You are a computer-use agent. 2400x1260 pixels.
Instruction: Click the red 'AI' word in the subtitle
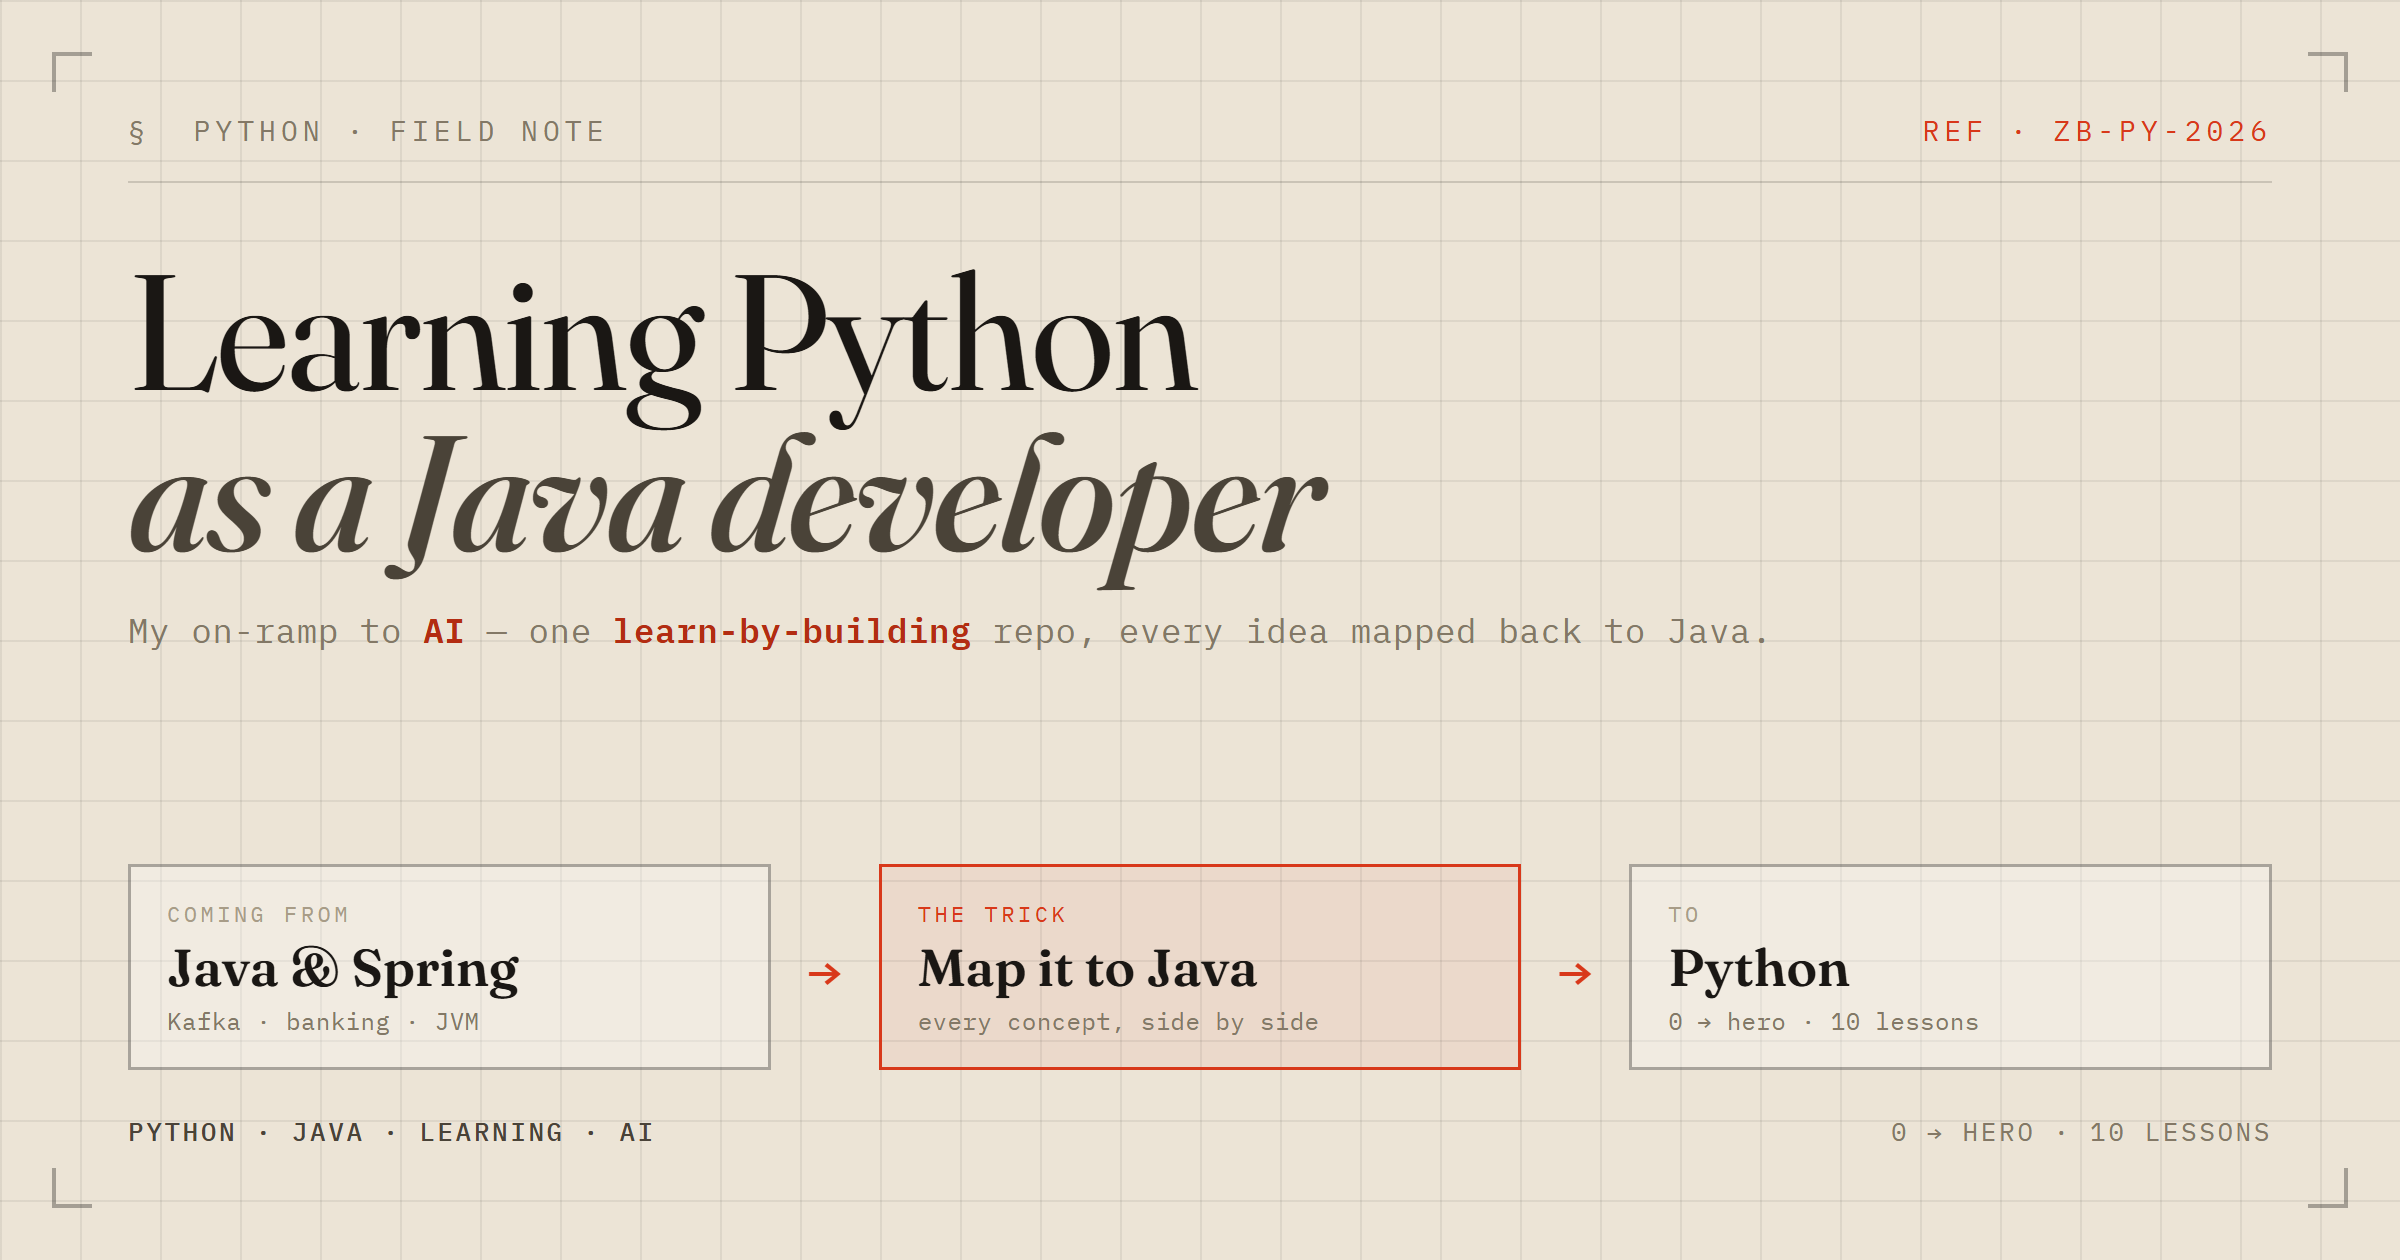pos(444,632)
